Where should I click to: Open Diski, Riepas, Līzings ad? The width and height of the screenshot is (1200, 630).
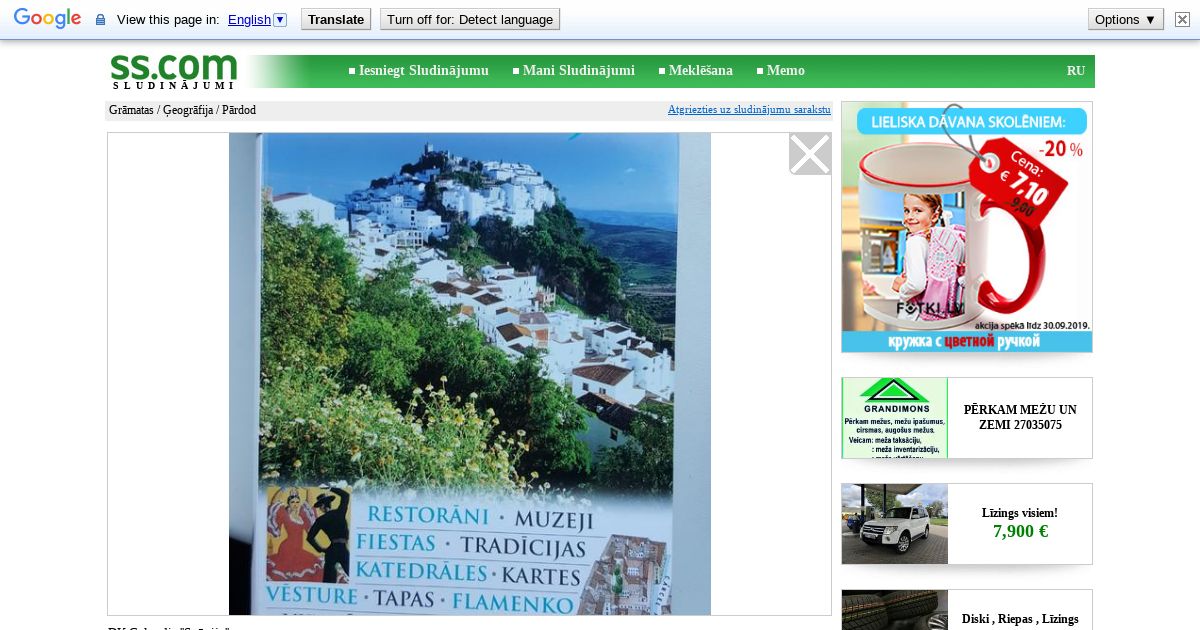1020,619
